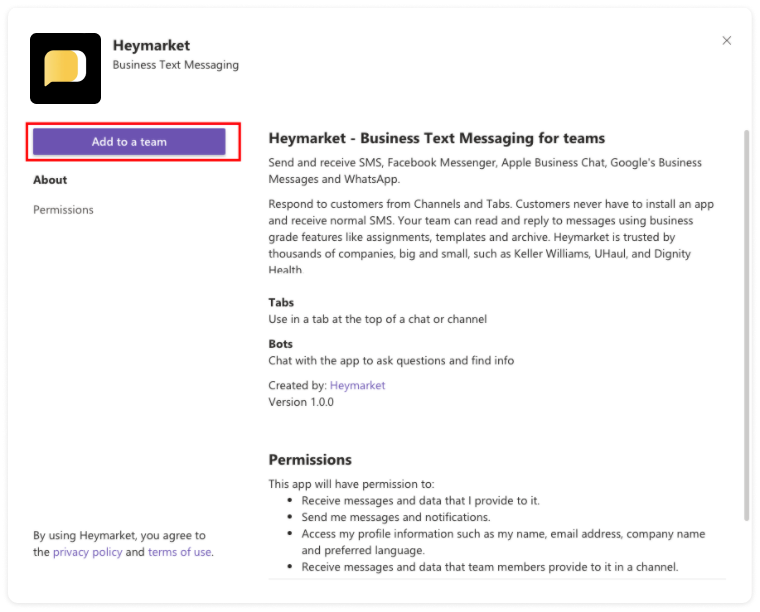Image resolution: width=760 pixels, height=612 pixels.
Task: Select the About section tab
Action: point(50,180)
